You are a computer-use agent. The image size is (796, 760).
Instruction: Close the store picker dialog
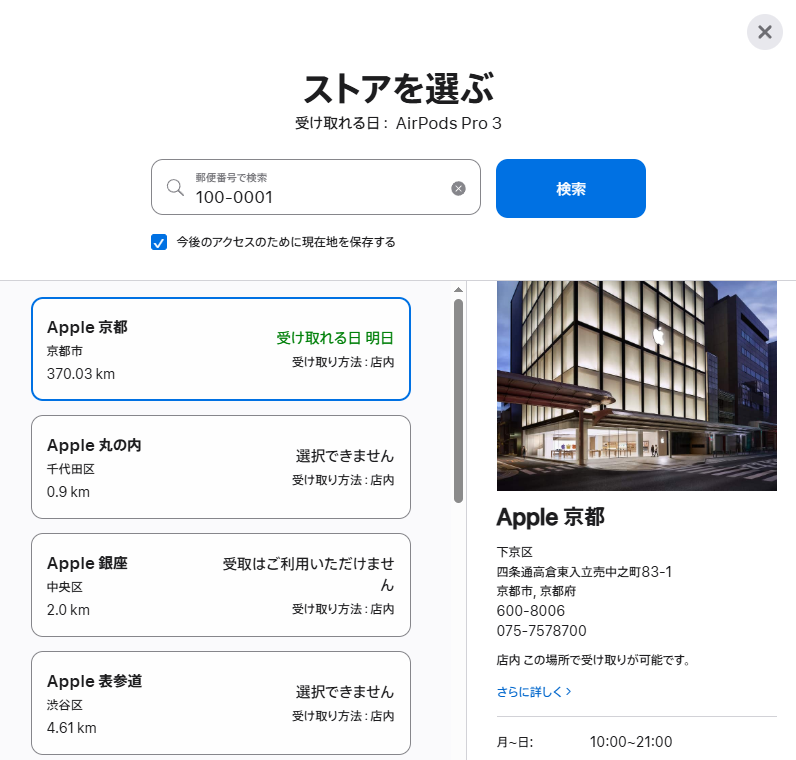click(x=765, y=32)
